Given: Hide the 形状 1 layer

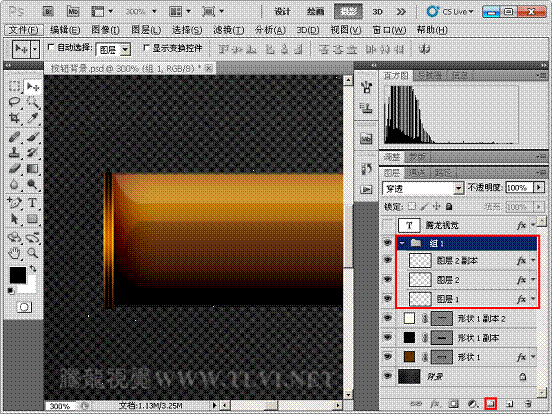Looking at the screenshot, I should [x=388, y=357].
